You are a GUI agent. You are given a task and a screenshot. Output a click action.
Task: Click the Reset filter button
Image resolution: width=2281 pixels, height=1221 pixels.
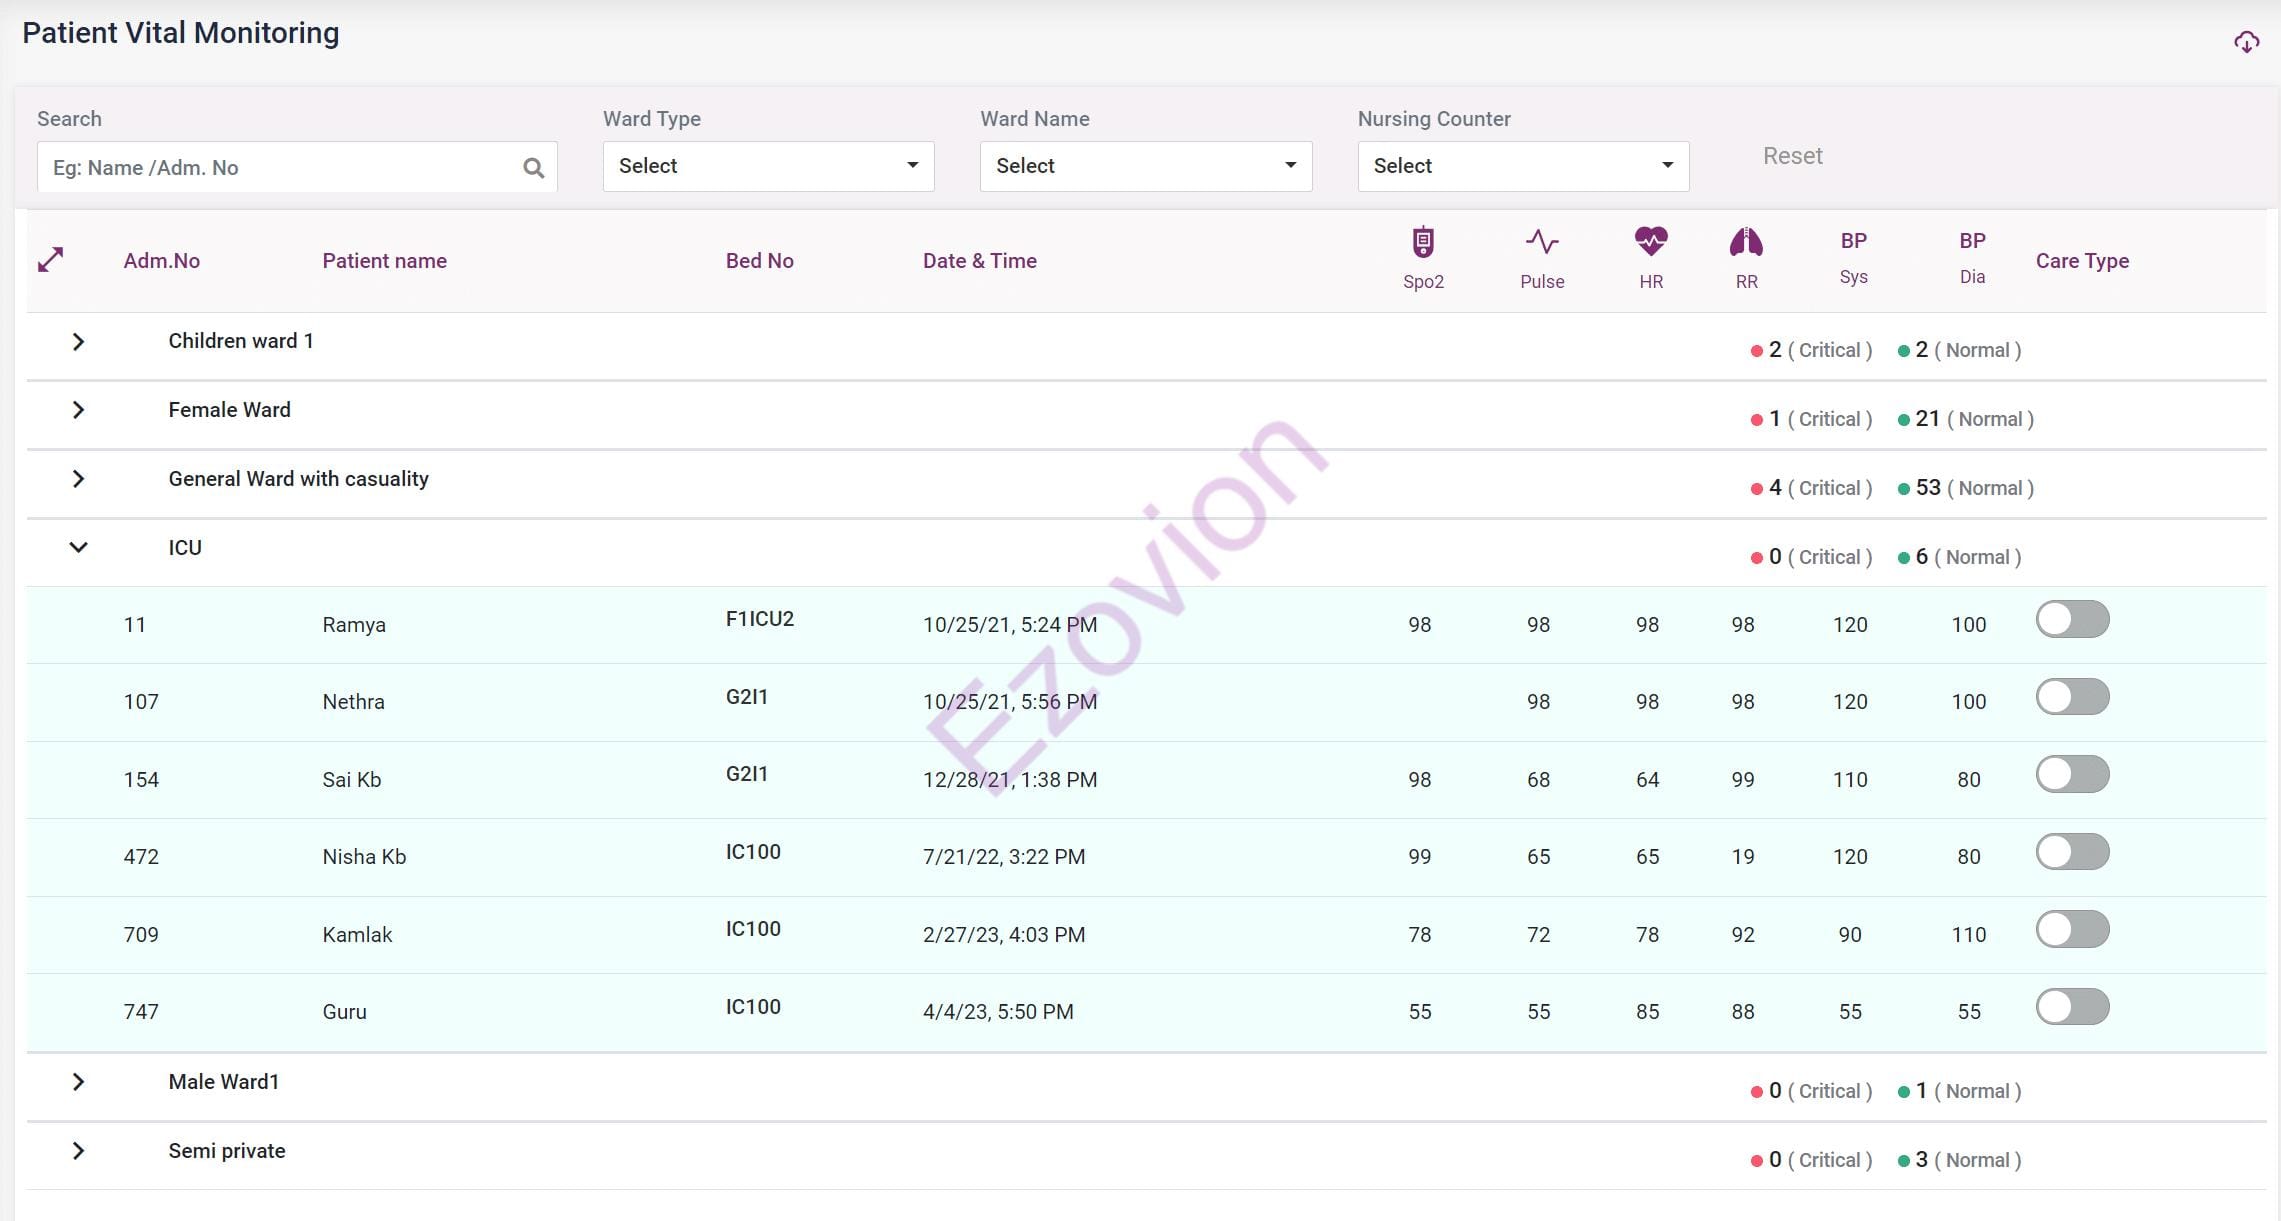coord(1792,156)
